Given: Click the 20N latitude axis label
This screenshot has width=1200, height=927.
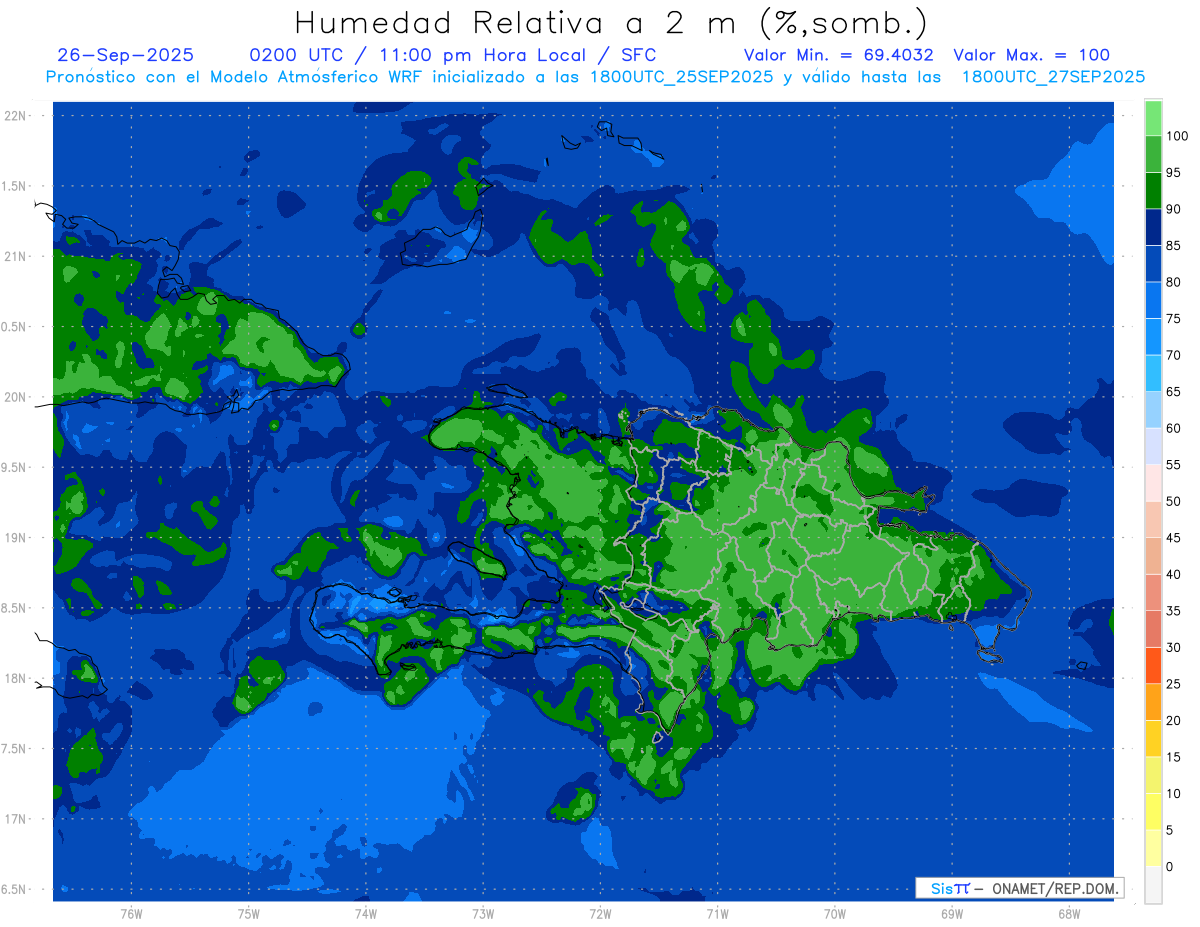Looking at the screenshot, I should (x=15, y=397).
